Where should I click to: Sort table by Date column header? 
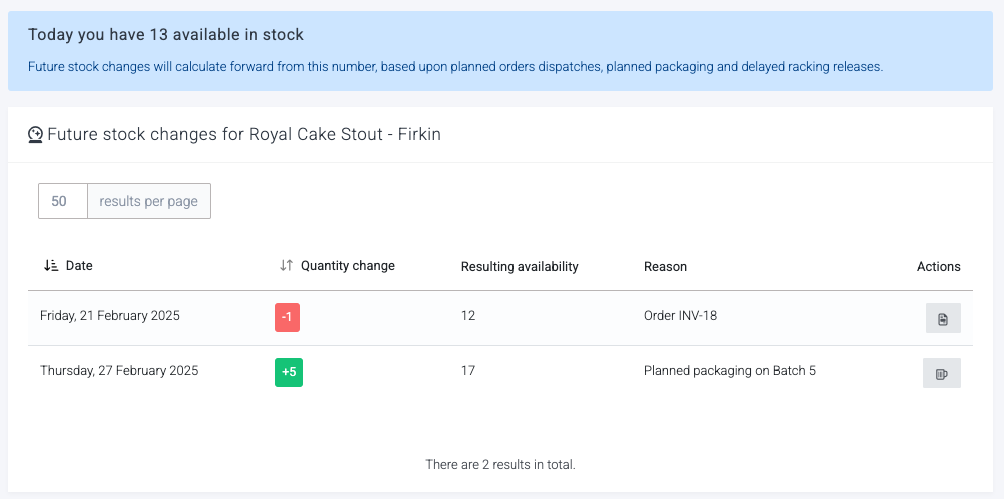pyautogui.click(x=79, y=266)
